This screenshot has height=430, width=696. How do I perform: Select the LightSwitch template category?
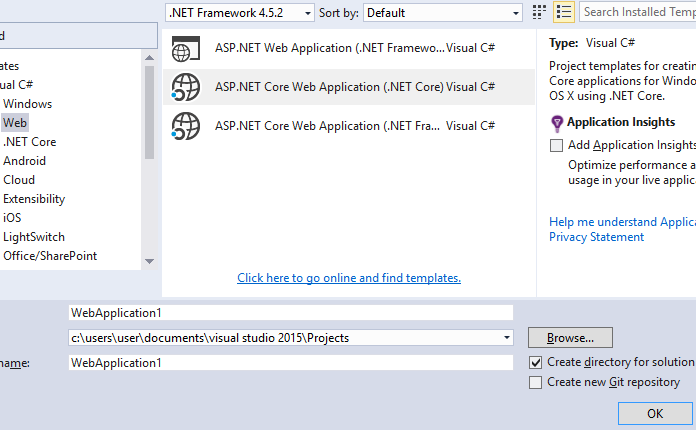34,237
